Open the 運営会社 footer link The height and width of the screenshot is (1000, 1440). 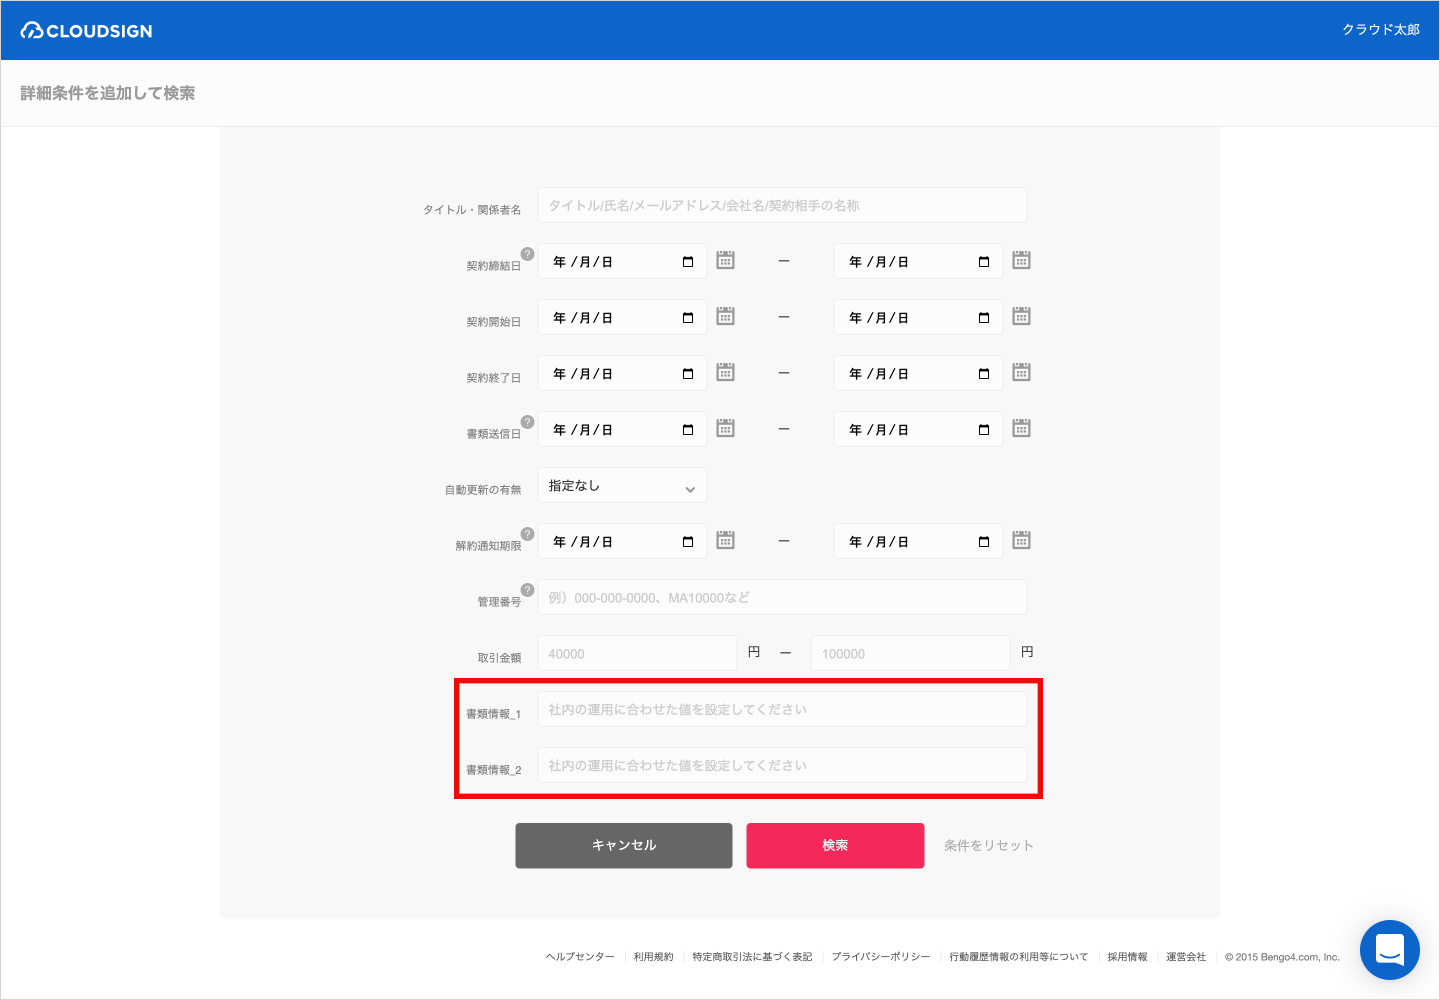(x=1186, y=957)
